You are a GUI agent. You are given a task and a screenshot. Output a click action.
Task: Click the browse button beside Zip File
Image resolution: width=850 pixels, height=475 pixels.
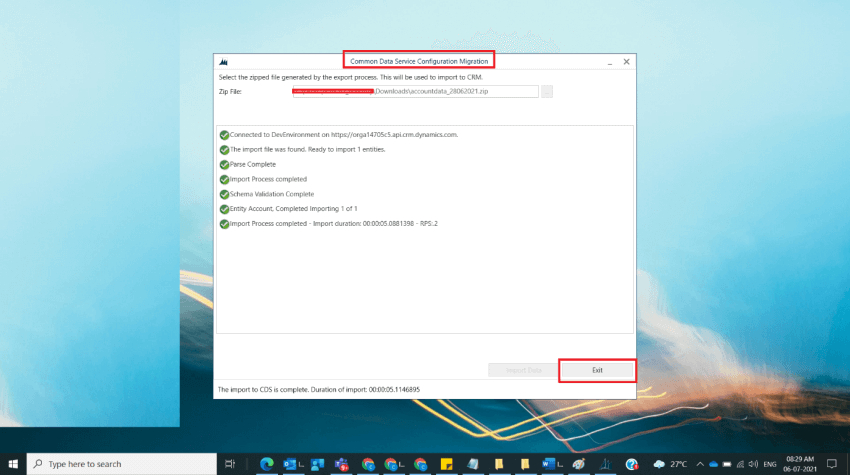point(546,91)
